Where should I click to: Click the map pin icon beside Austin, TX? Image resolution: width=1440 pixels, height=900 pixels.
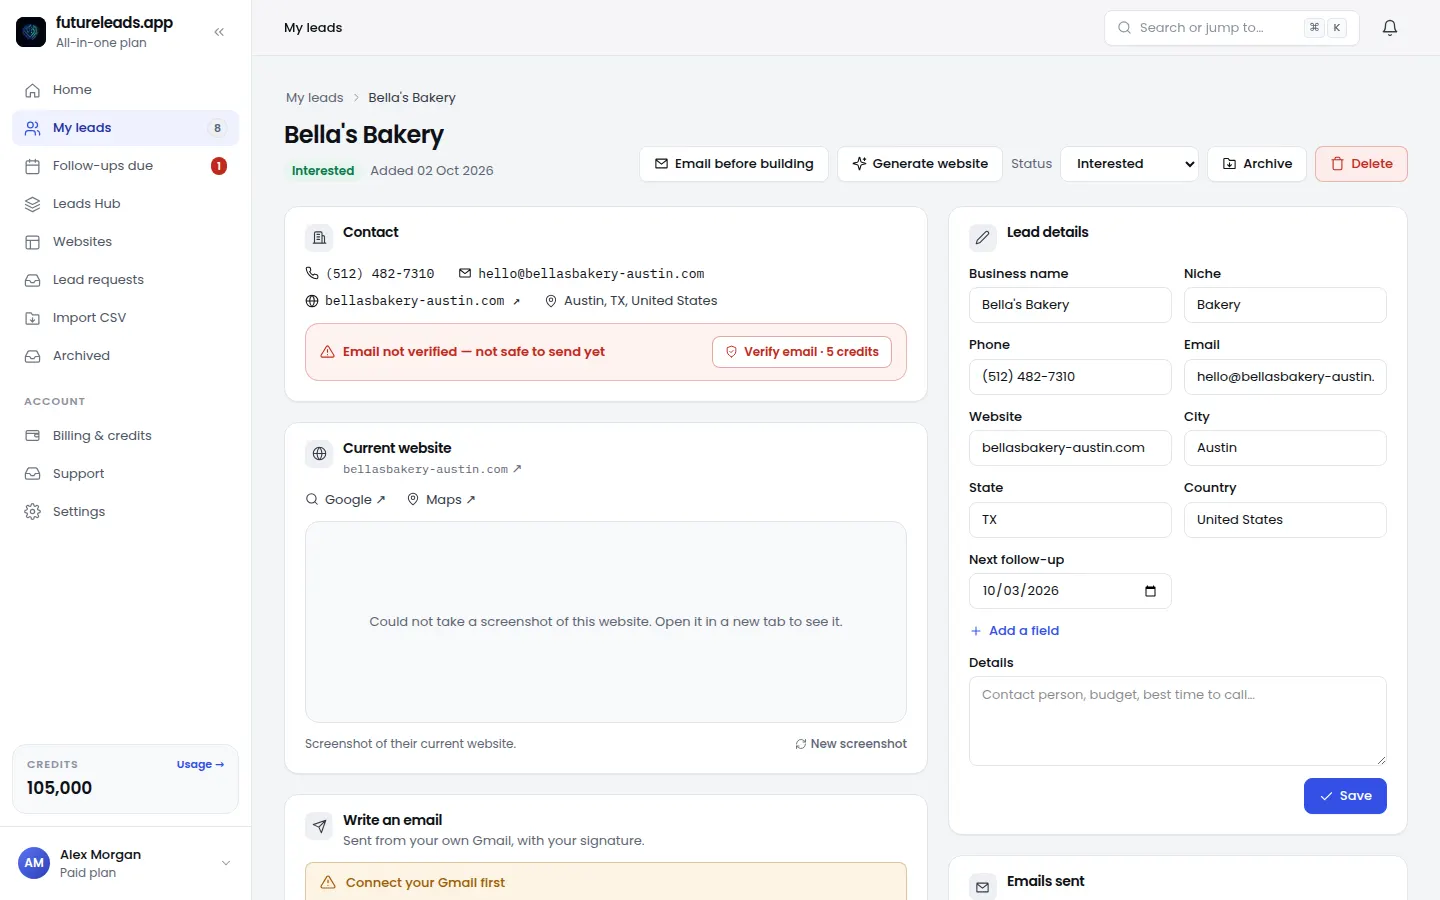click(551, 301)
